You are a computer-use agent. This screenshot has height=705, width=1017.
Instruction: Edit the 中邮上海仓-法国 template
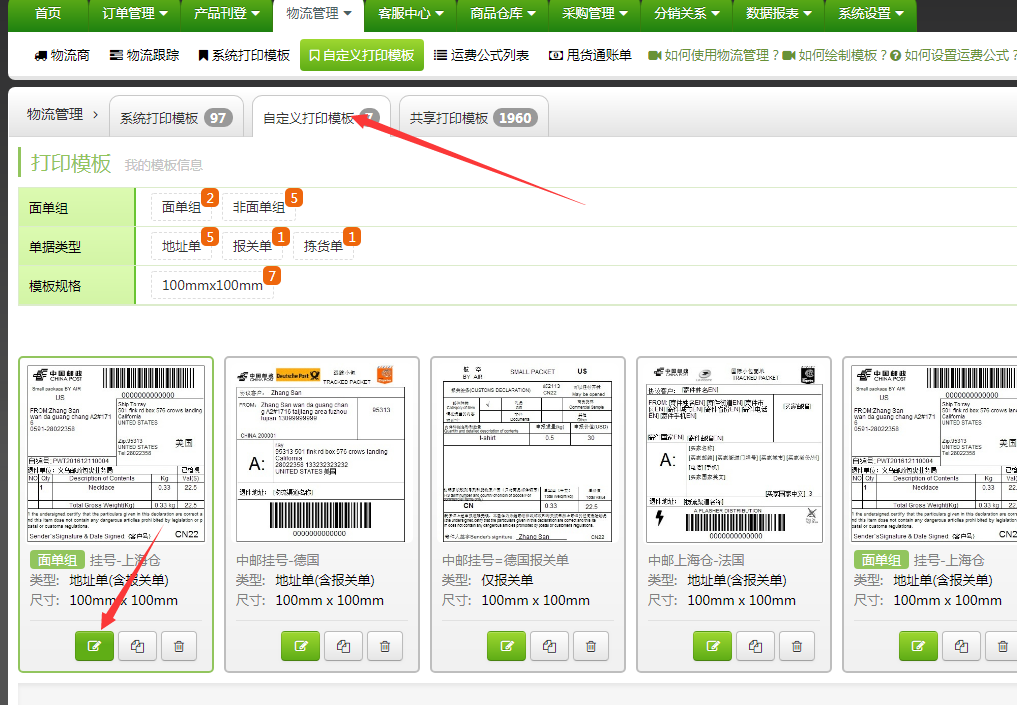point(712,646)
